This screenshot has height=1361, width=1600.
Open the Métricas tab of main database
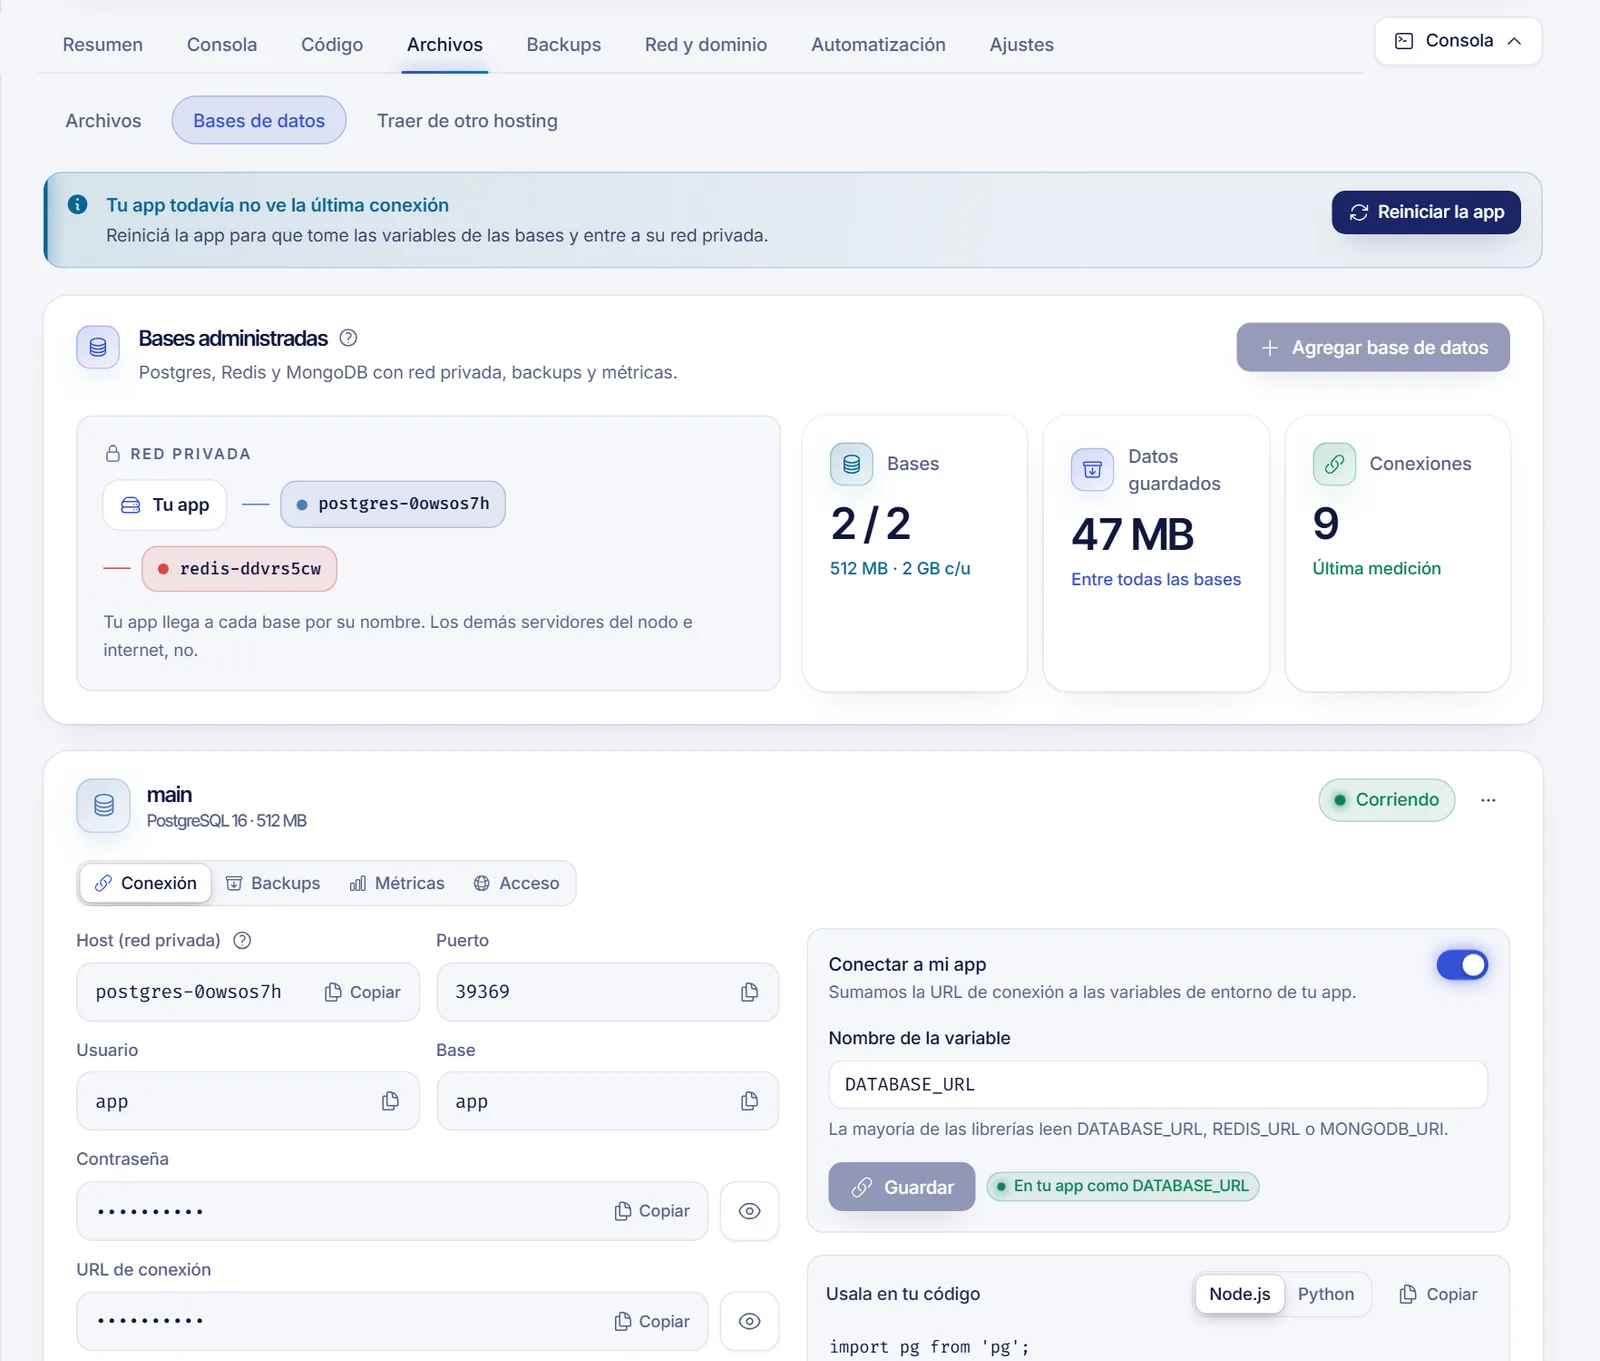coord(397,883)
